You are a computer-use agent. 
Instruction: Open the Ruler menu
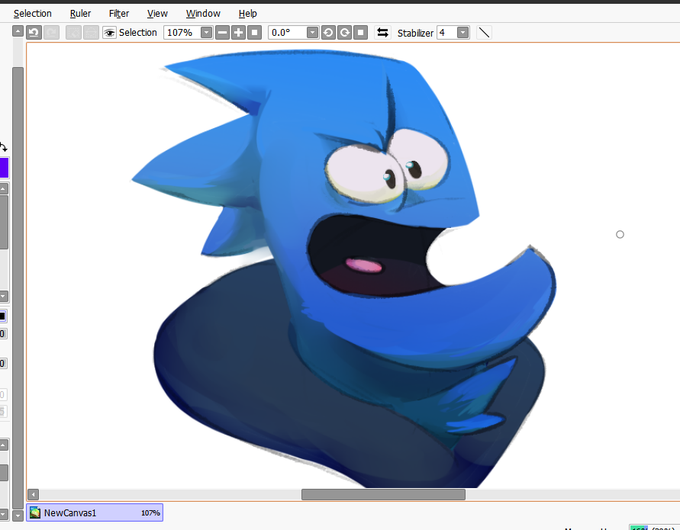[x=80, y=13]
